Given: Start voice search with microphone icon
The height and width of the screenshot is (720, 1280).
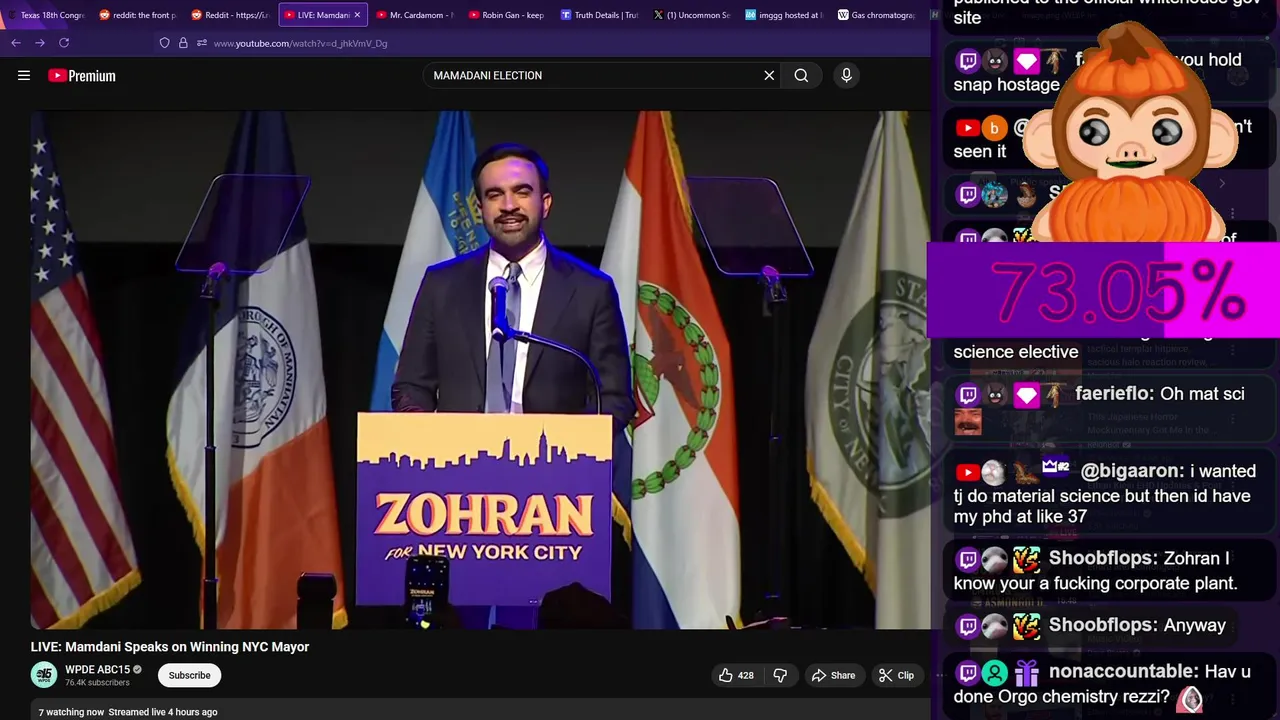Looking at the screenshot, I should 846,75.
